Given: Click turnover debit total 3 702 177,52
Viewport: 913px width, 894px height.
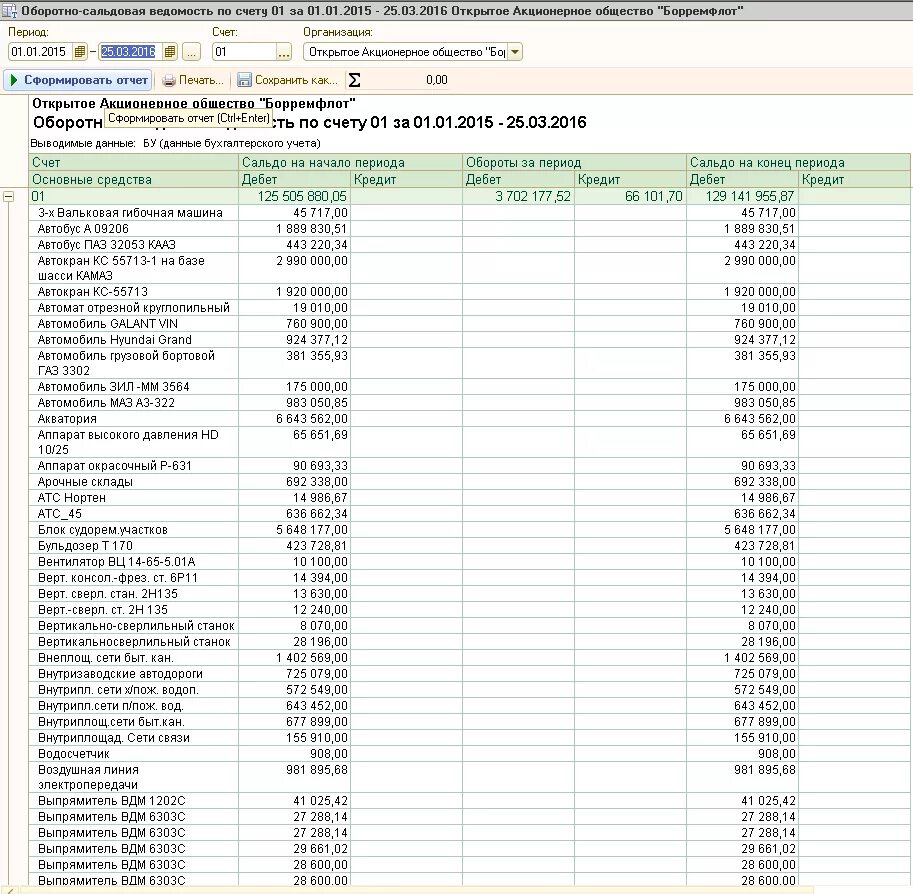Looking at the screenshot, I should [533, 196].
